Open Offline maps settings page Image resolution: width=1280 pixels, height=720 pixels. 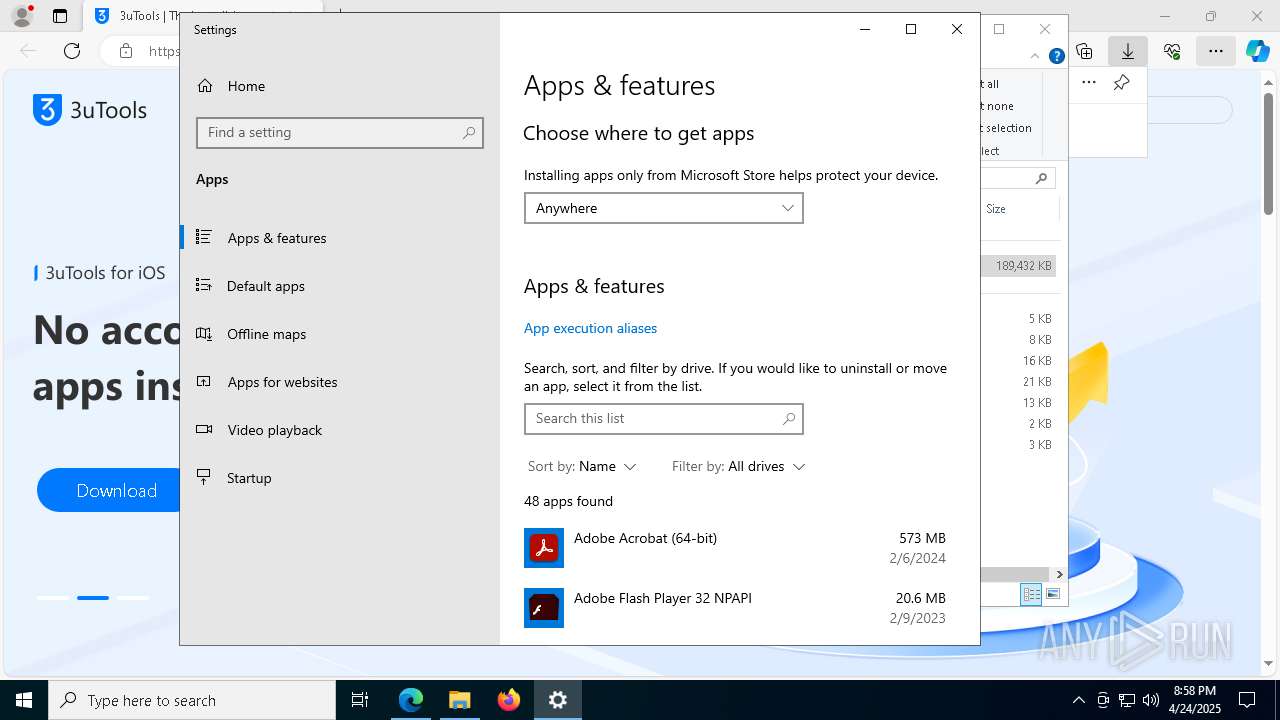pos(339,334)
